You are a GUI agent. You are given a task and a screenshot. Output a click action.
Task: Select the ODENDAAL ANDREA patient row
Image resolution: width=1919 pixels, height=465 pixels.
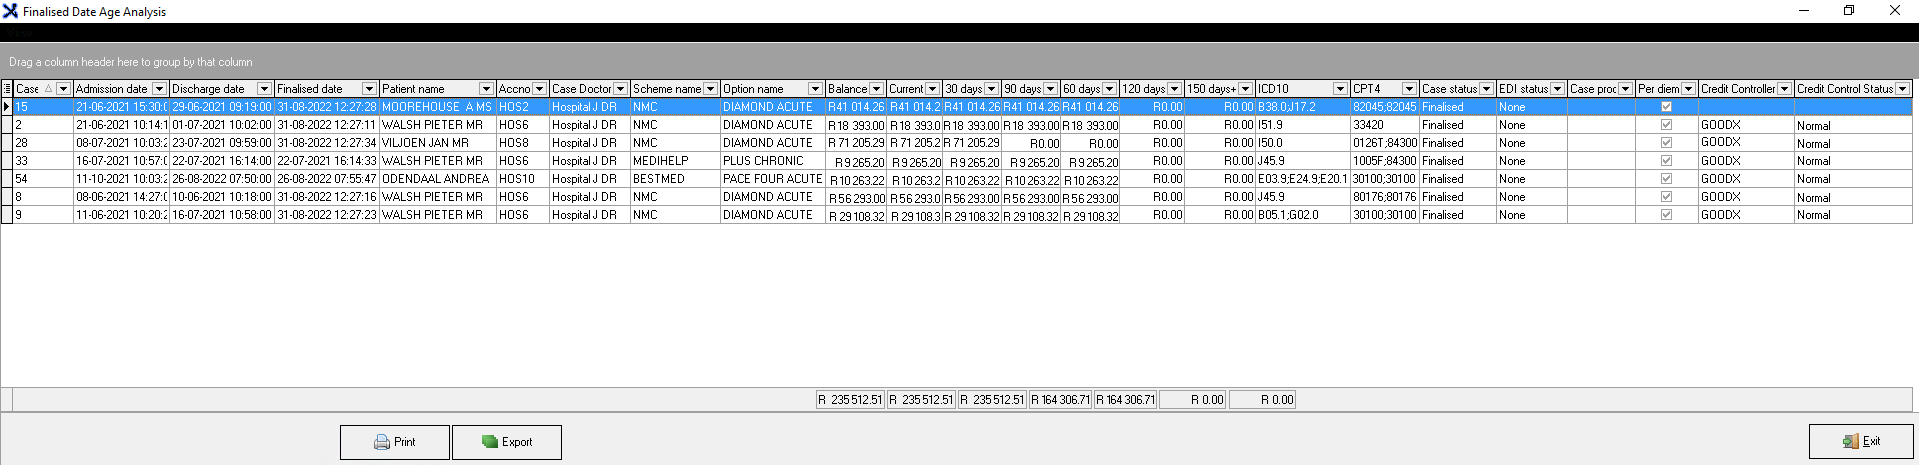click(x=435, y=179)
